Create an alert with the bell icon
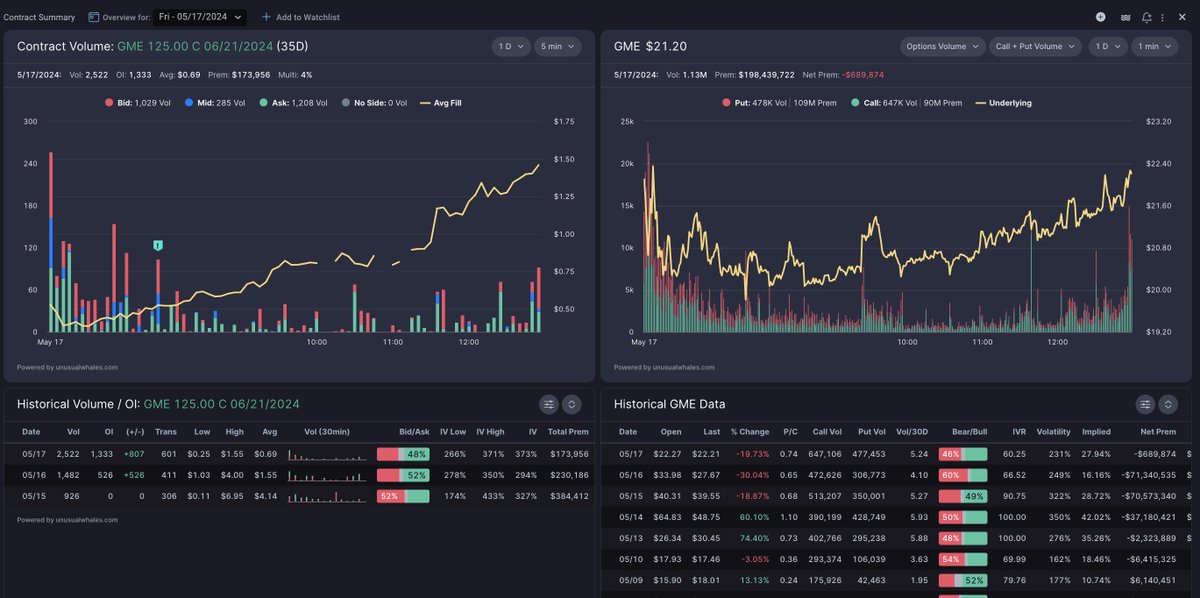The image size is (1200, 598). pos(1147,17)
